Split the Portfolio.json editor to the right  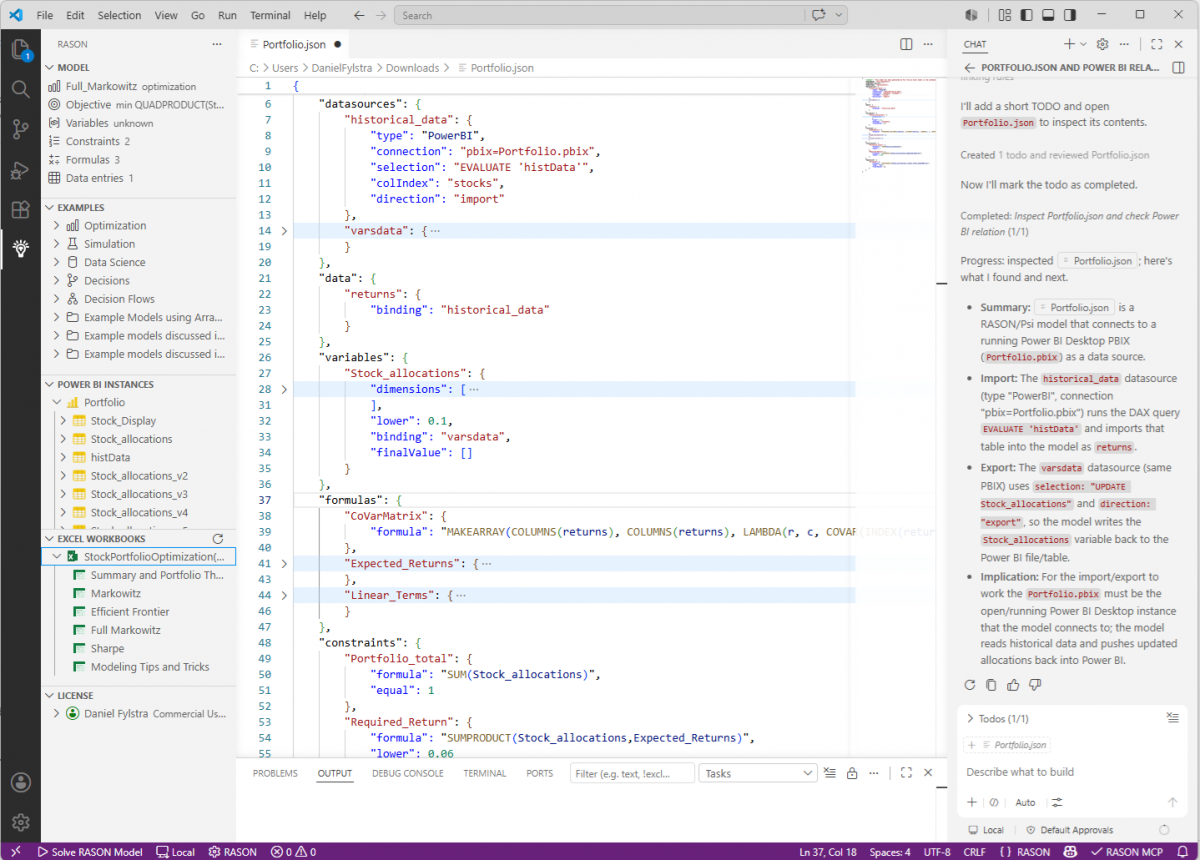(906, 44)
